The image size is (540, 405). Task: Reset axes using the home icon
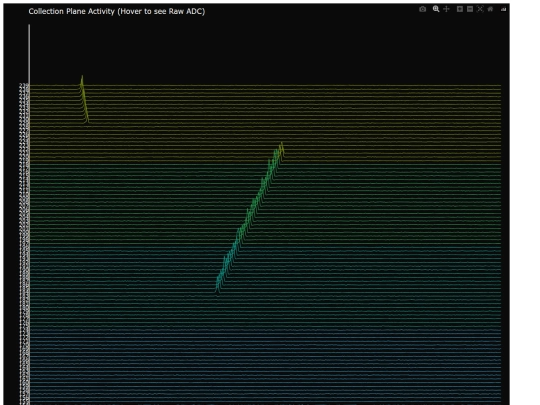tap(490, 9)
